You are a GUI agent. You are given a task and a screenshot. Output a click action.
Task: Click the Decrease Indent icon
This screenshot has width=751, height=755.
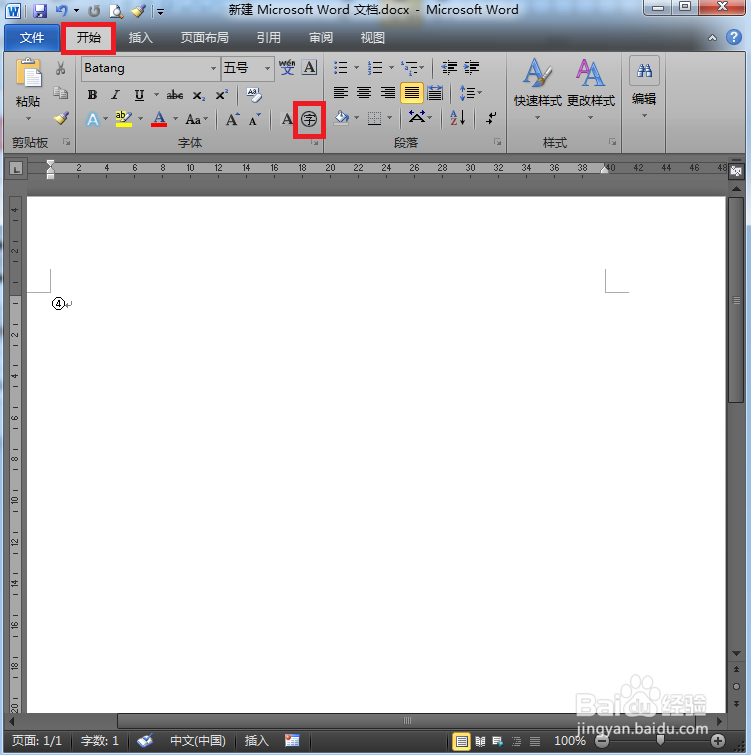click(x=449, y=67)
